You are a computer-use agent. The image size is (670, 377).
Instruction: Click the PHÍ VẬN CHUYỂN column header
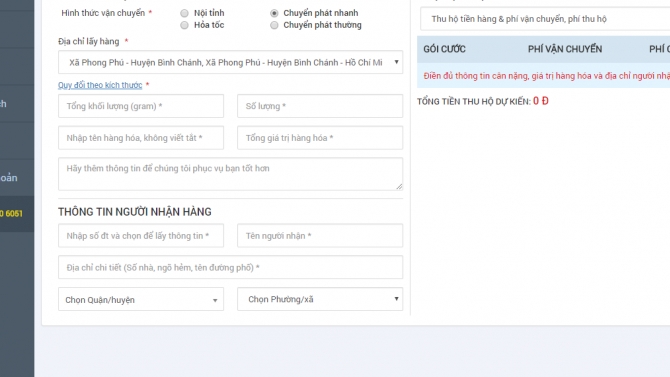point(565,49)
